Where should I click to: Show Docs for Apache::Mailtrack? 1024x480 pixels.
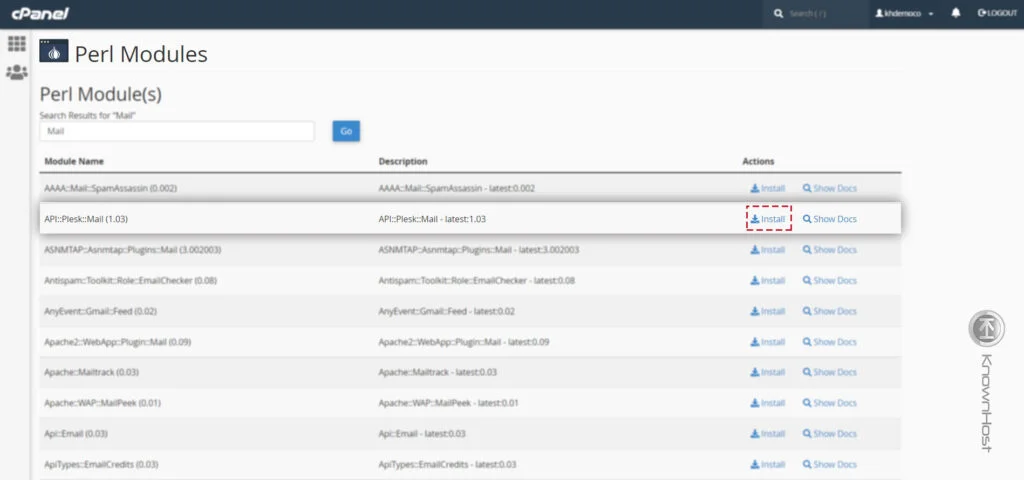829,372
